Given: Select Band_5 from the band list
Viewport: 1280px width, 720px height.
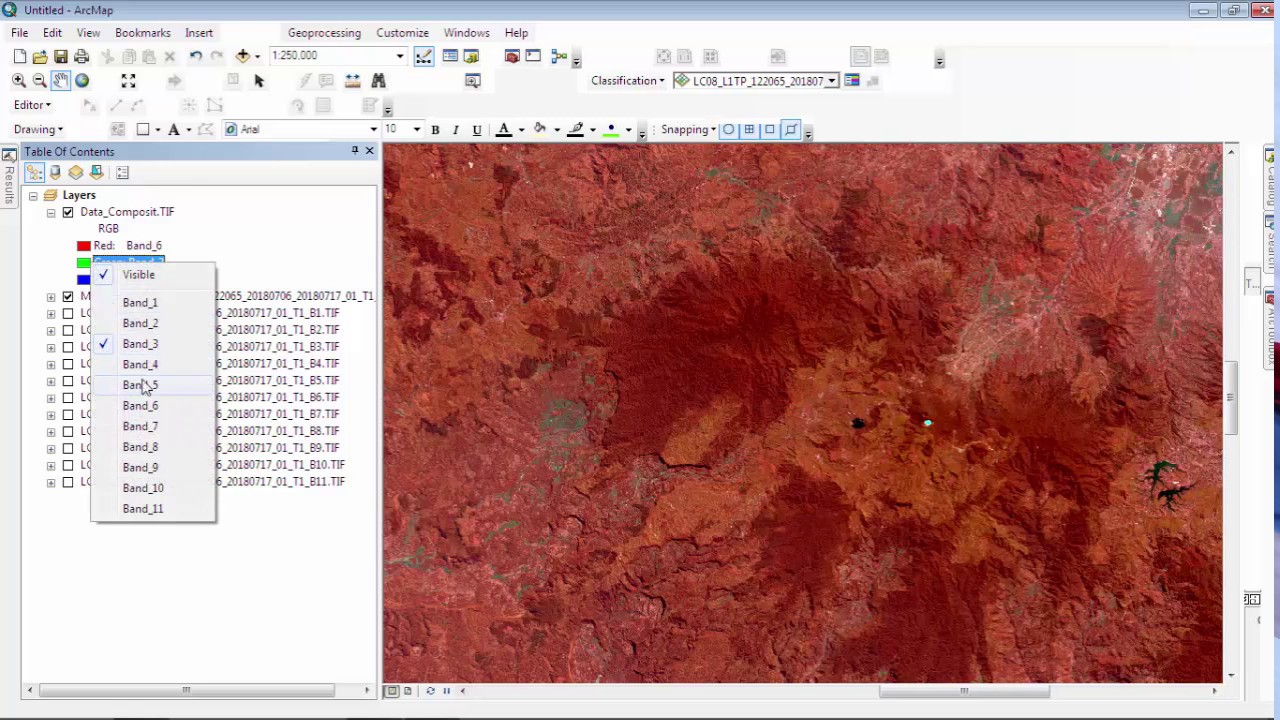Looking at the screenshot, I should (x=153, y=385).
